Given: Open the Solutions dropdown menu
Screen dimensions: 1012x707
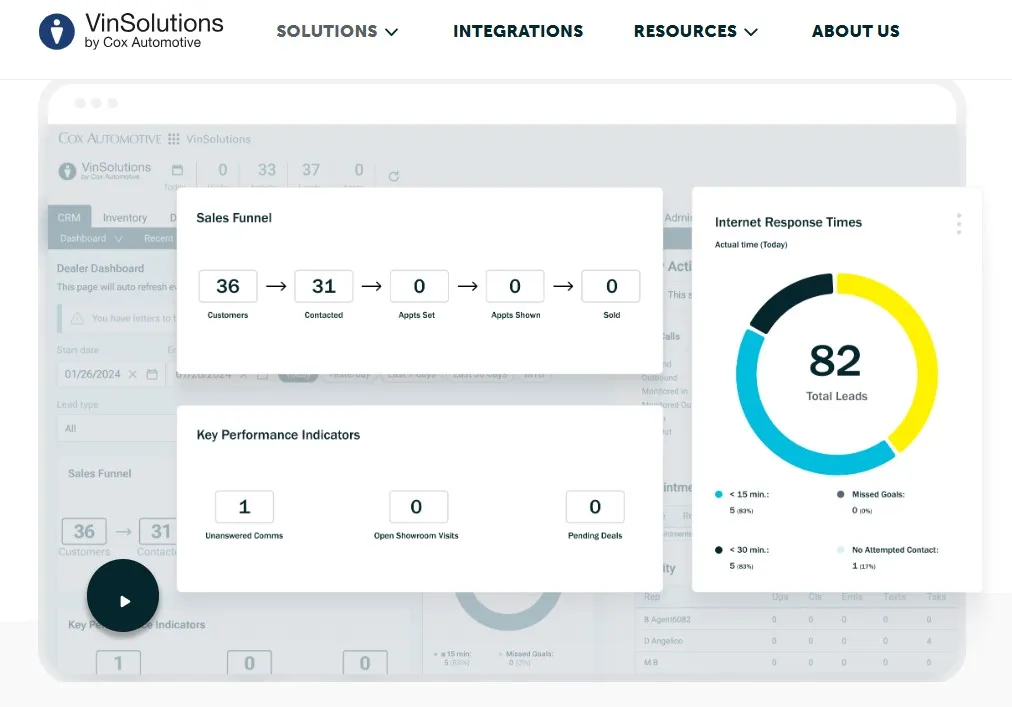Looking at the screenshot, I should click(x=337, y=31).
